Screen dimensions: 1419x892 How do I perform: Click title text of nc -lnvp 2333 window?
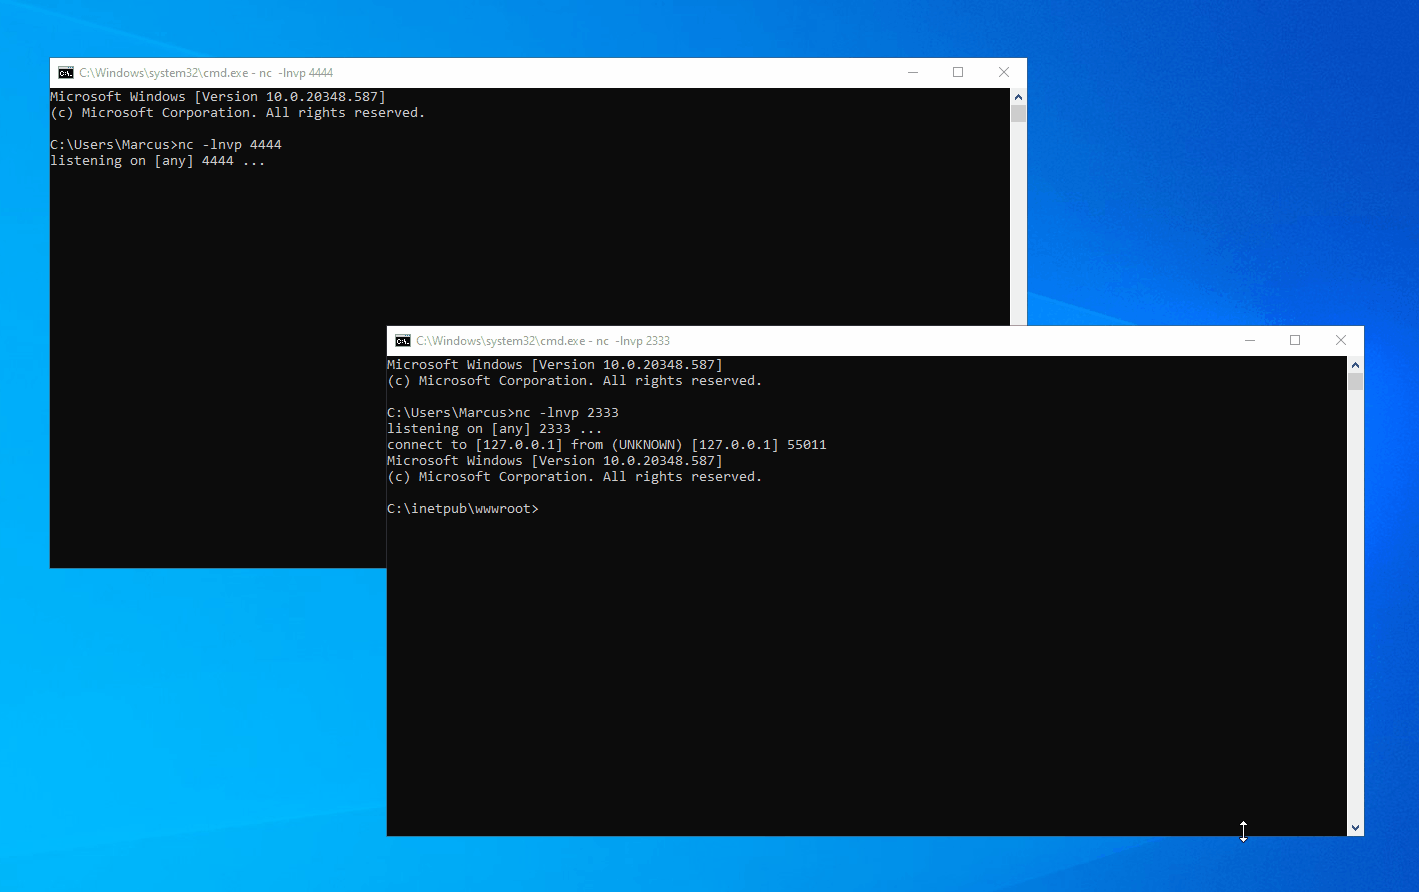[x=543, y=341]
